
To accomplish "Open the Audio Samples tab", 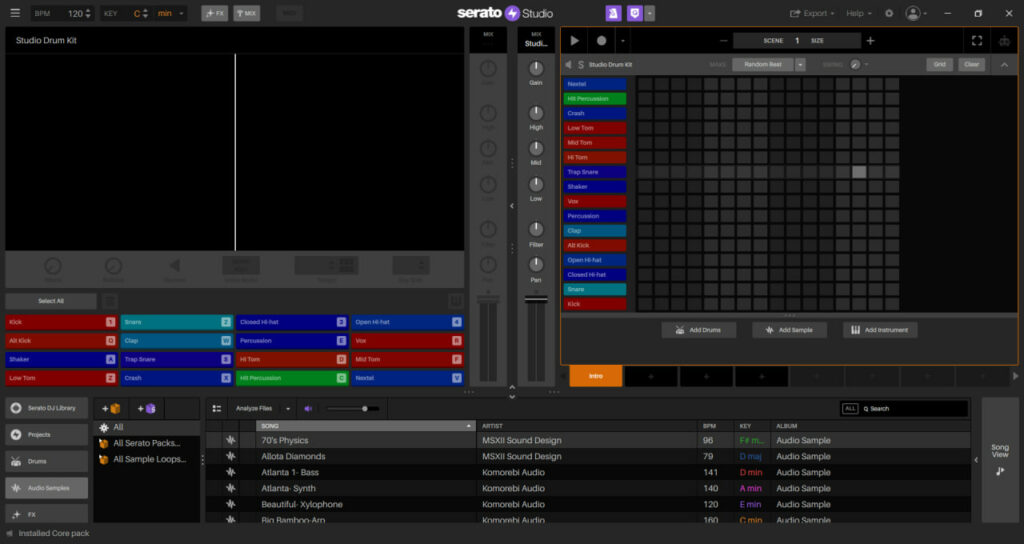I will [x=46, y=488].
